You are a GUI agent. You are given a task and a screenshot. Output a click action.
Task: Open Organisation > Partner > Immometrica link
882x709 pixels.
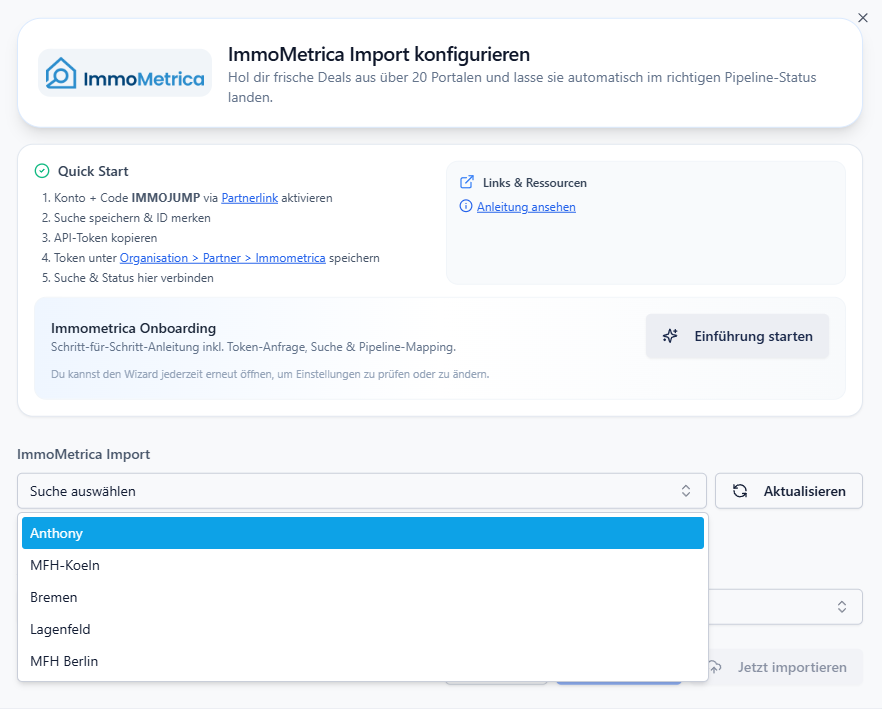click(222, 258)
